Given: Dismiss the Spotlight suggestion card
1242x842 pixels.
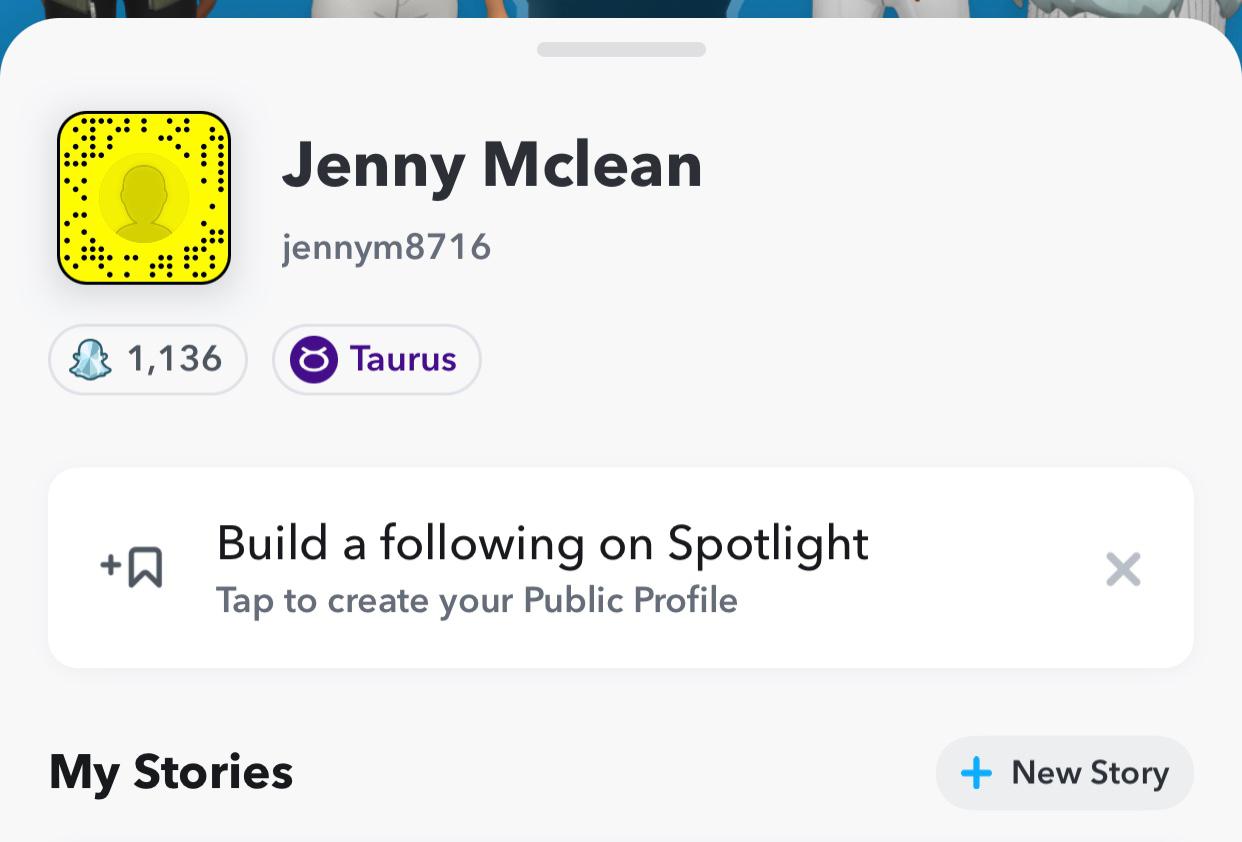Looking at the screenshot, I should click(1123, 570).
